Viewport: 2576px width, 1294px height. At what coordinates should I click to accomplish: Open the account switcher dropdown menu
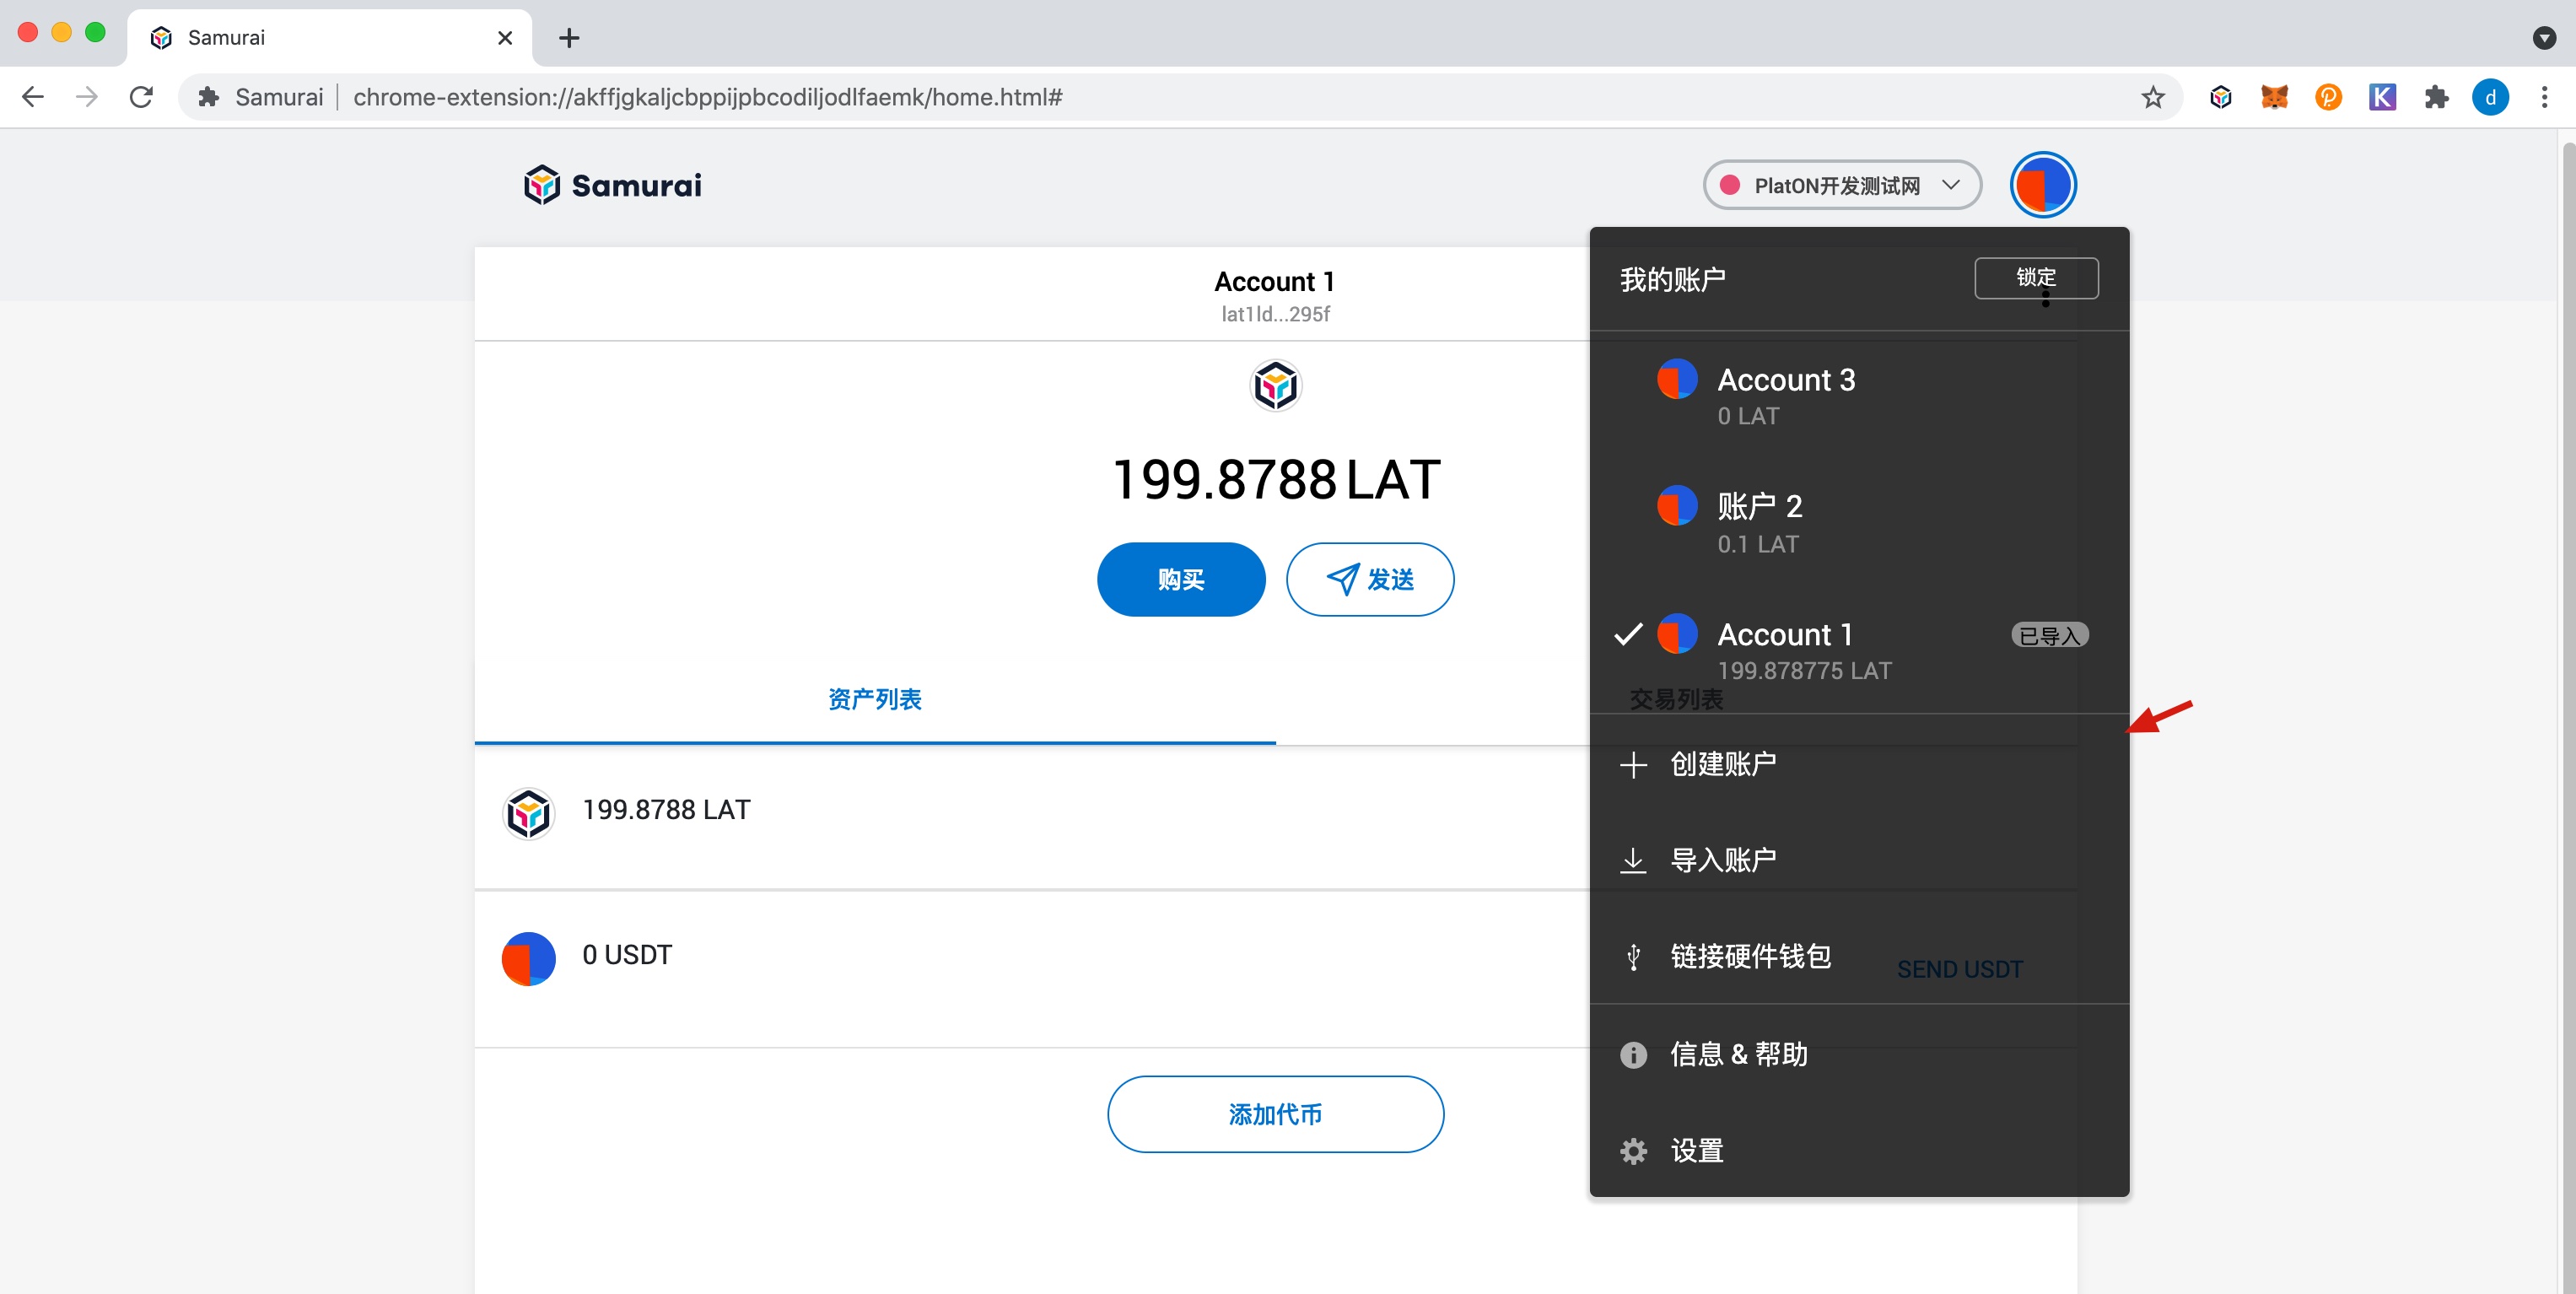tap(2041, 185)
